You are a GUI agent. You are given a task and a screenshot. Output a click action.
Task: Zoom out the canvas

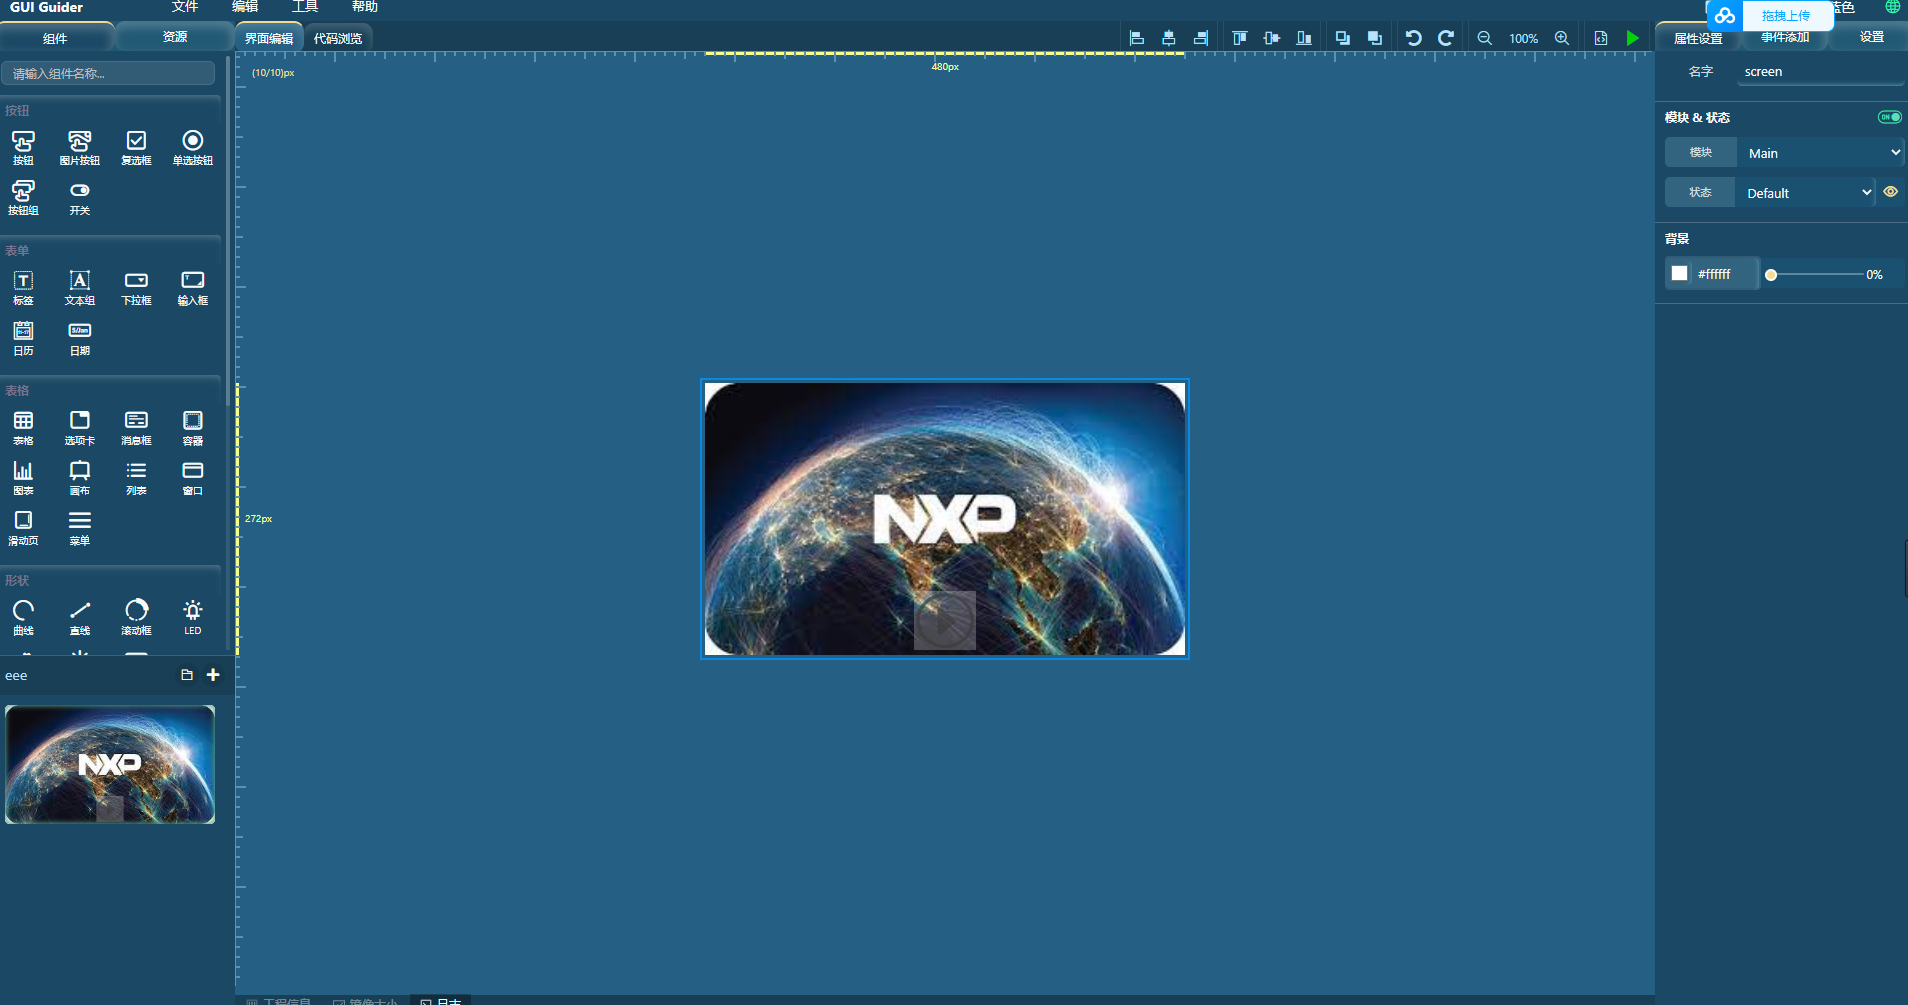coord(1485,38)
